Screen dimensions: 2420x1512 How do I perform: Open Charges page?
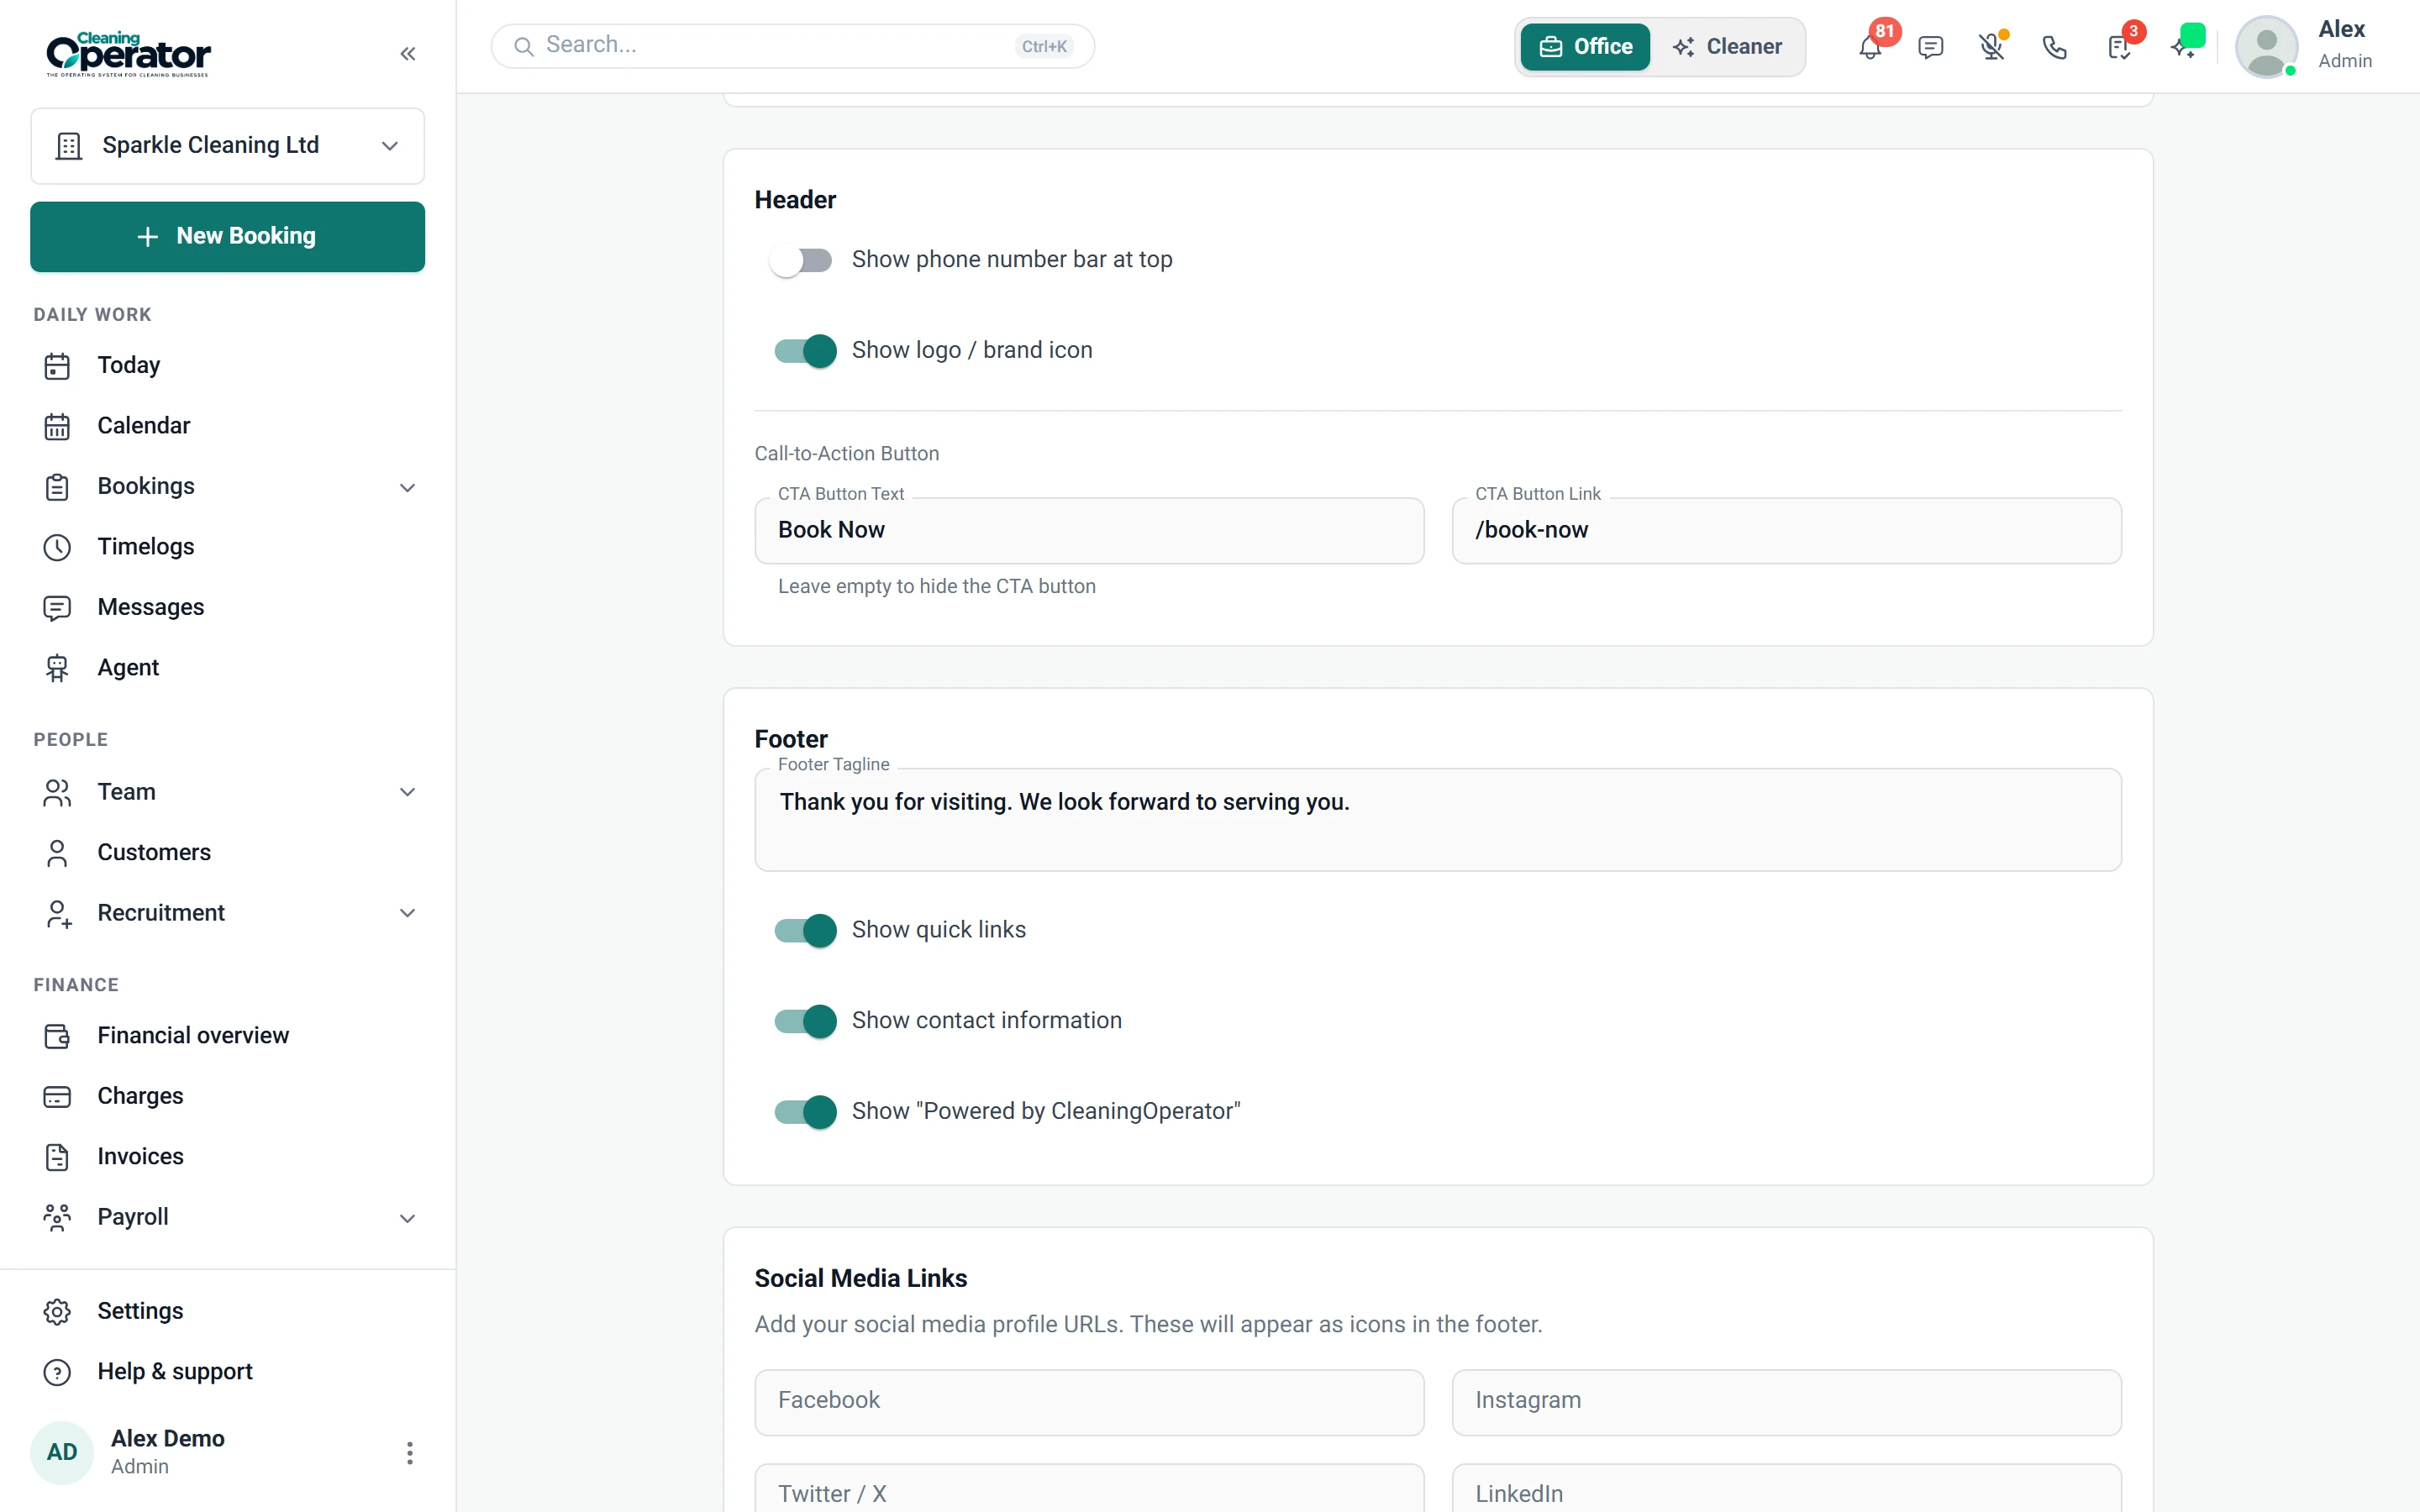coord(228,1096)
